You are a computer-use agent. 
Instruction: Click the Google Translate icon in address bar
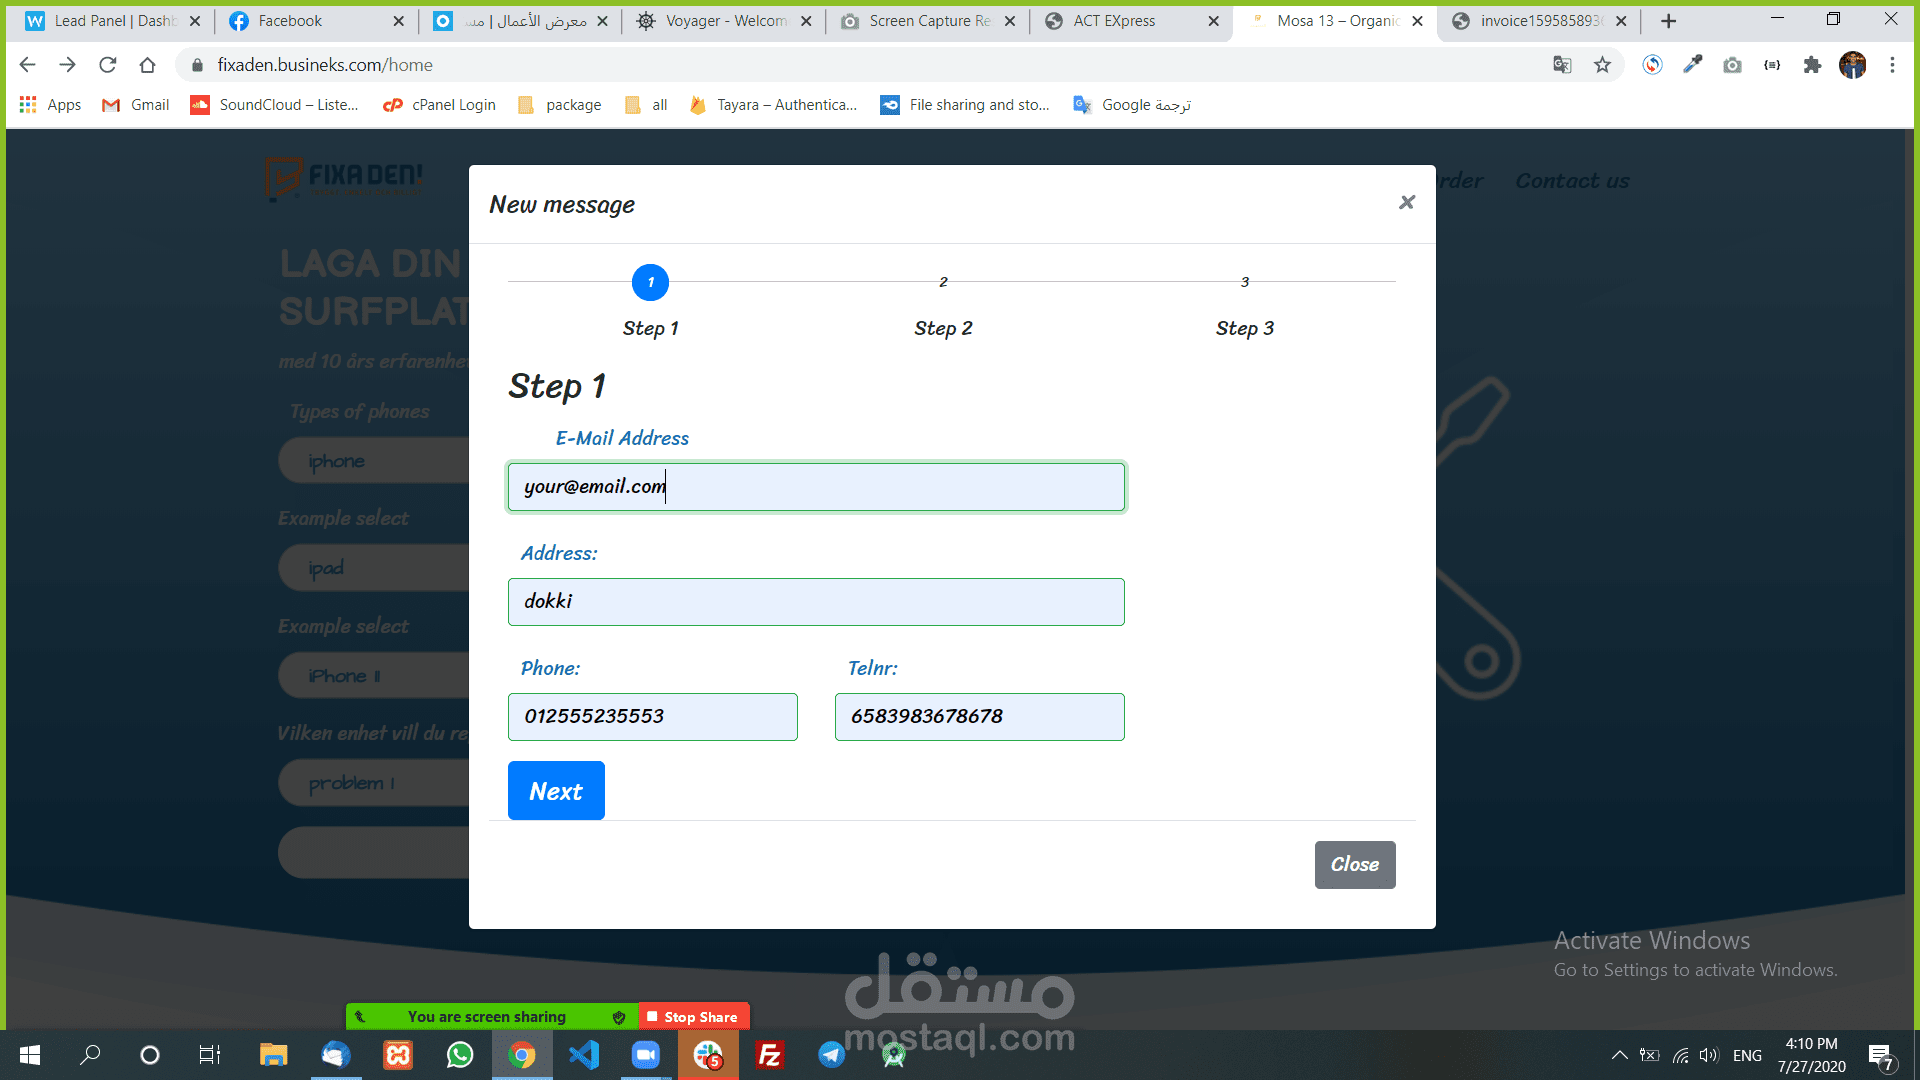(x=1562, y=65)
